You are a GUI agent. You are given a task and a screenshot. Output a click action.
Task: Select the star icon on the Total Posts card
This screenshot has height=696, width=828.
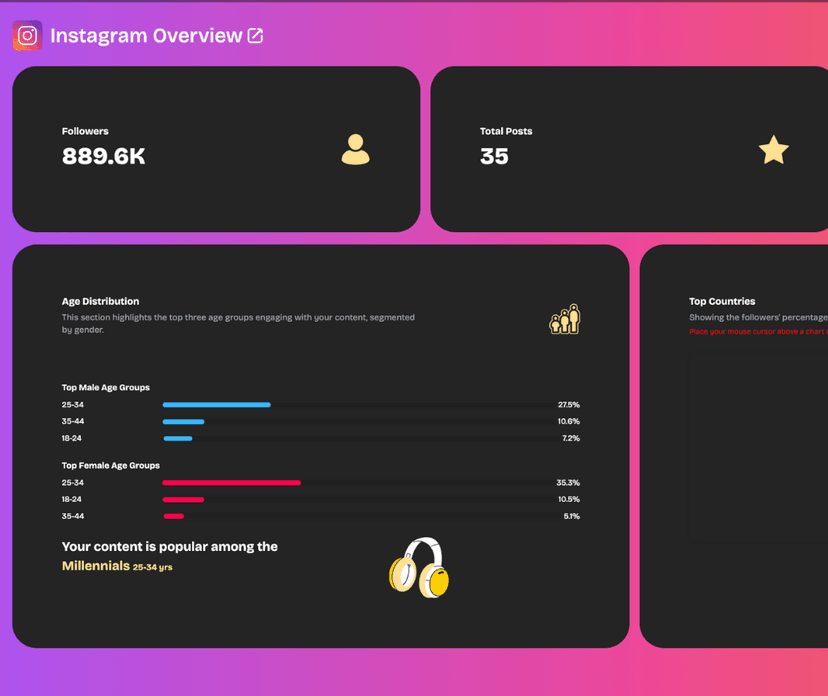[x=773, y=150]
